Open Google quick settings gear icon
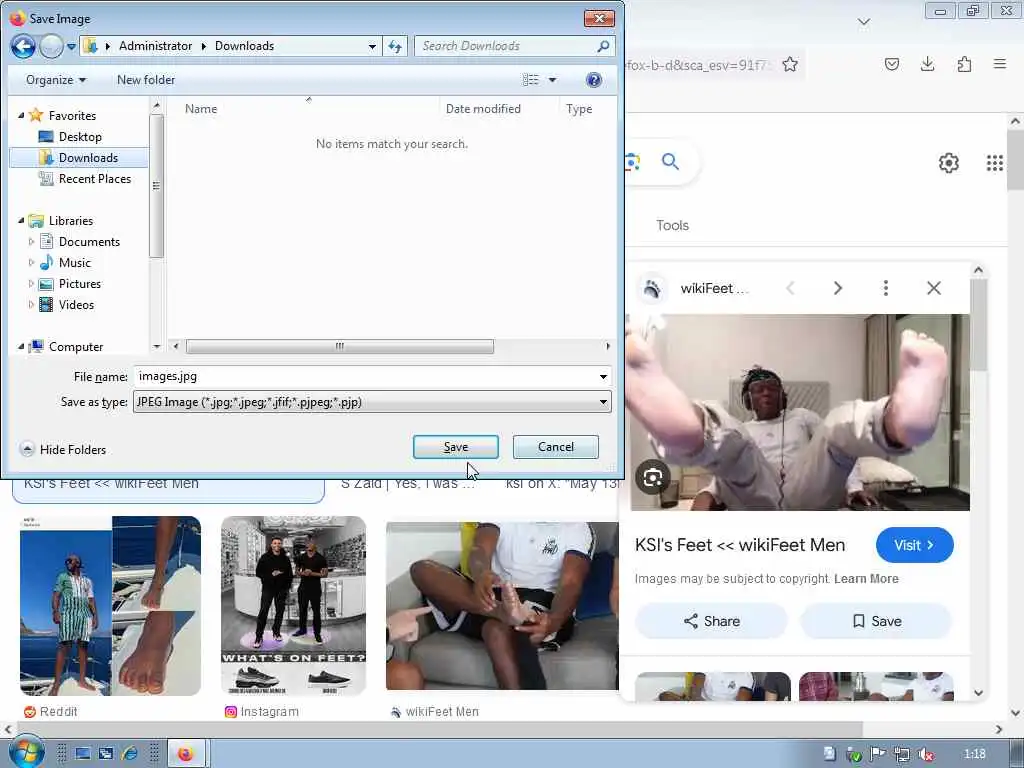 click(x=948, y=163)
